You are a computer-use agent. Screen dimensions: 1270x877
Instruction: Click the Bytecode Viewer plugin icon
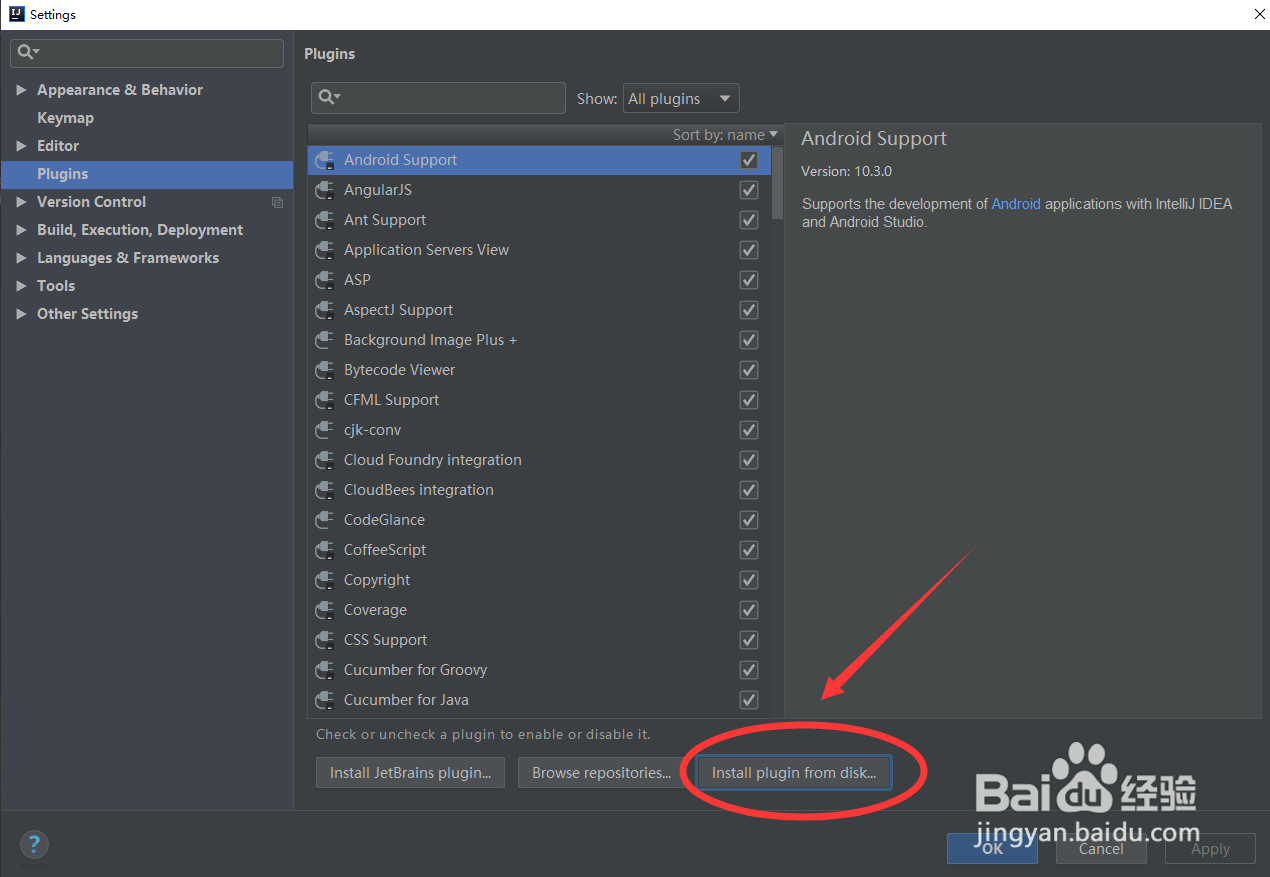tap(324, 370)
